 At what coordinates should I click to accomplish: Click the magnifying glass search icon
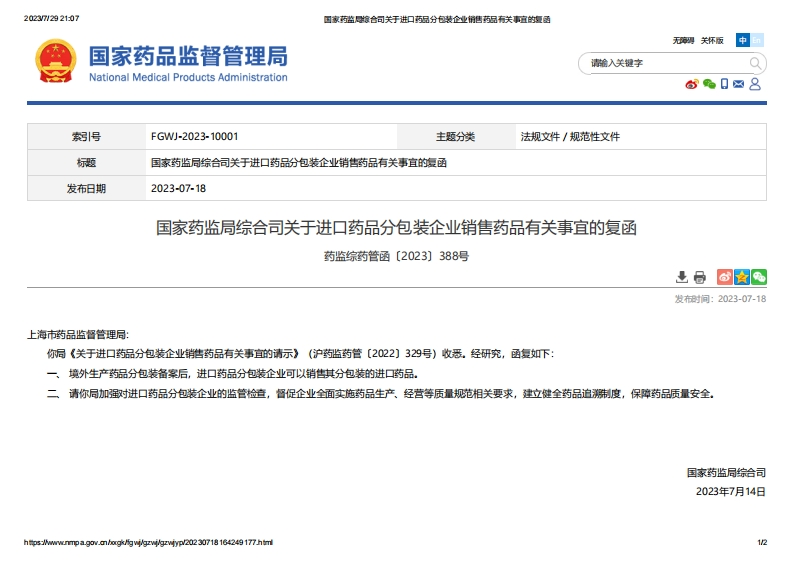(x=756, y=63)
